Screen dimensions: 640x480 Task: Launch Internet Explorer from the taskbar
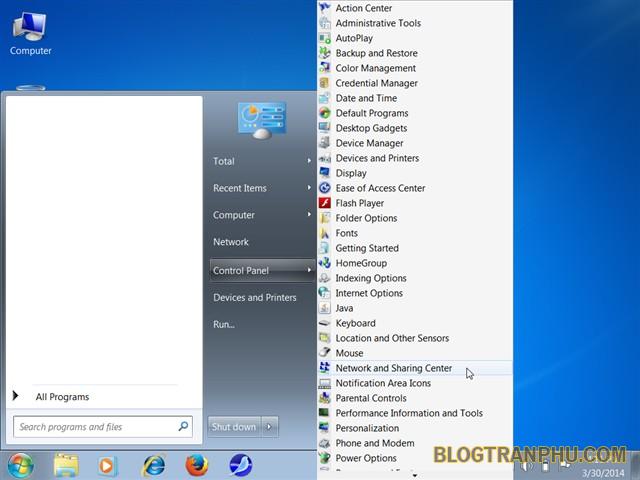(x=153, y=465)
